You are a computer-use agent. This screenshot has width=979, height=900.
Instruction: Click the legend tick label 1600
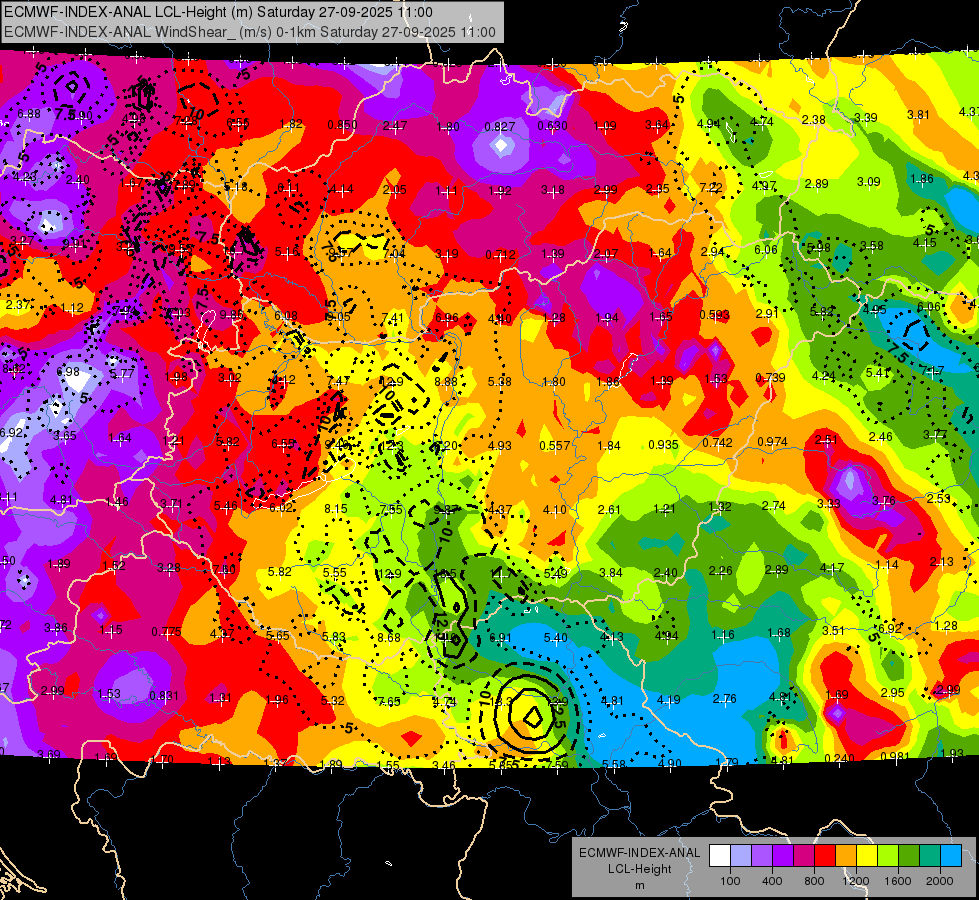tap(898, 881)
